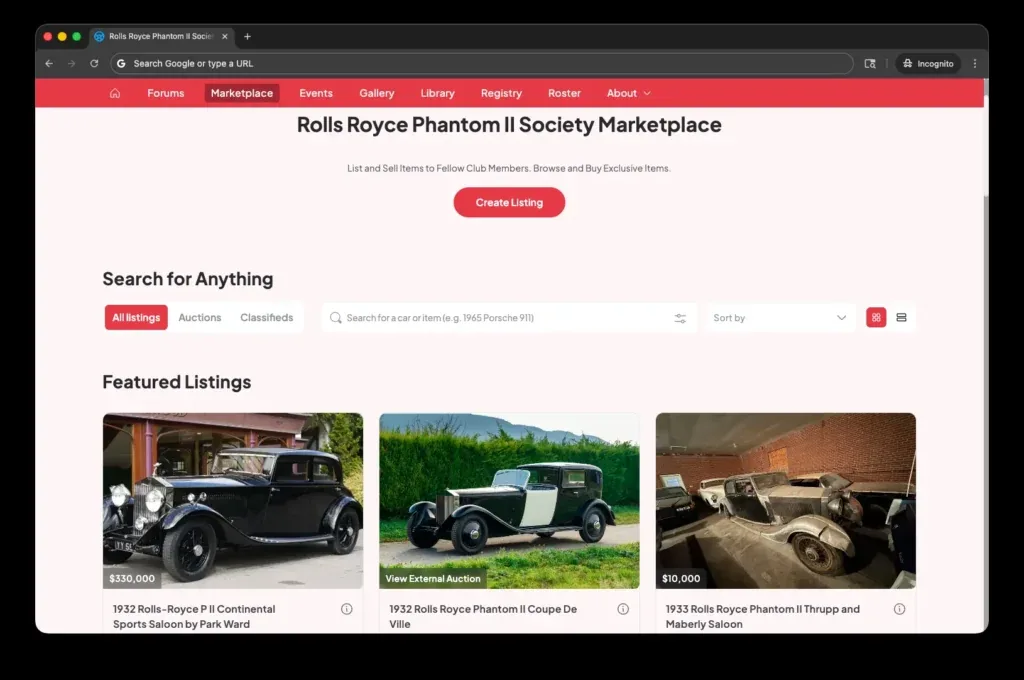Open the dusty garage Saloon photo

[786, 500]
